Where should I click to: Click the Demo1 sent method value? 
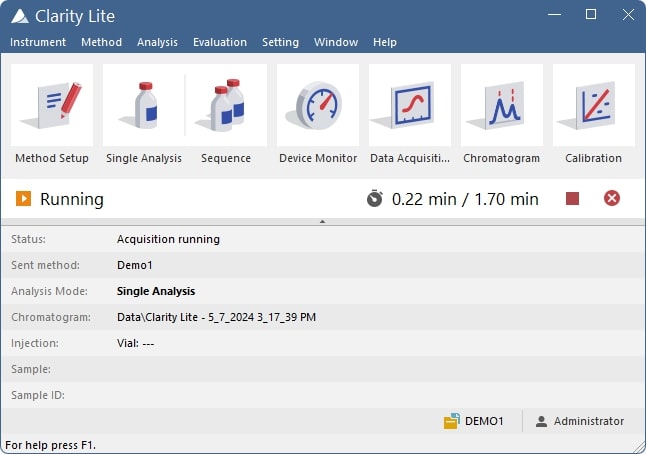[x=135, y=265]
